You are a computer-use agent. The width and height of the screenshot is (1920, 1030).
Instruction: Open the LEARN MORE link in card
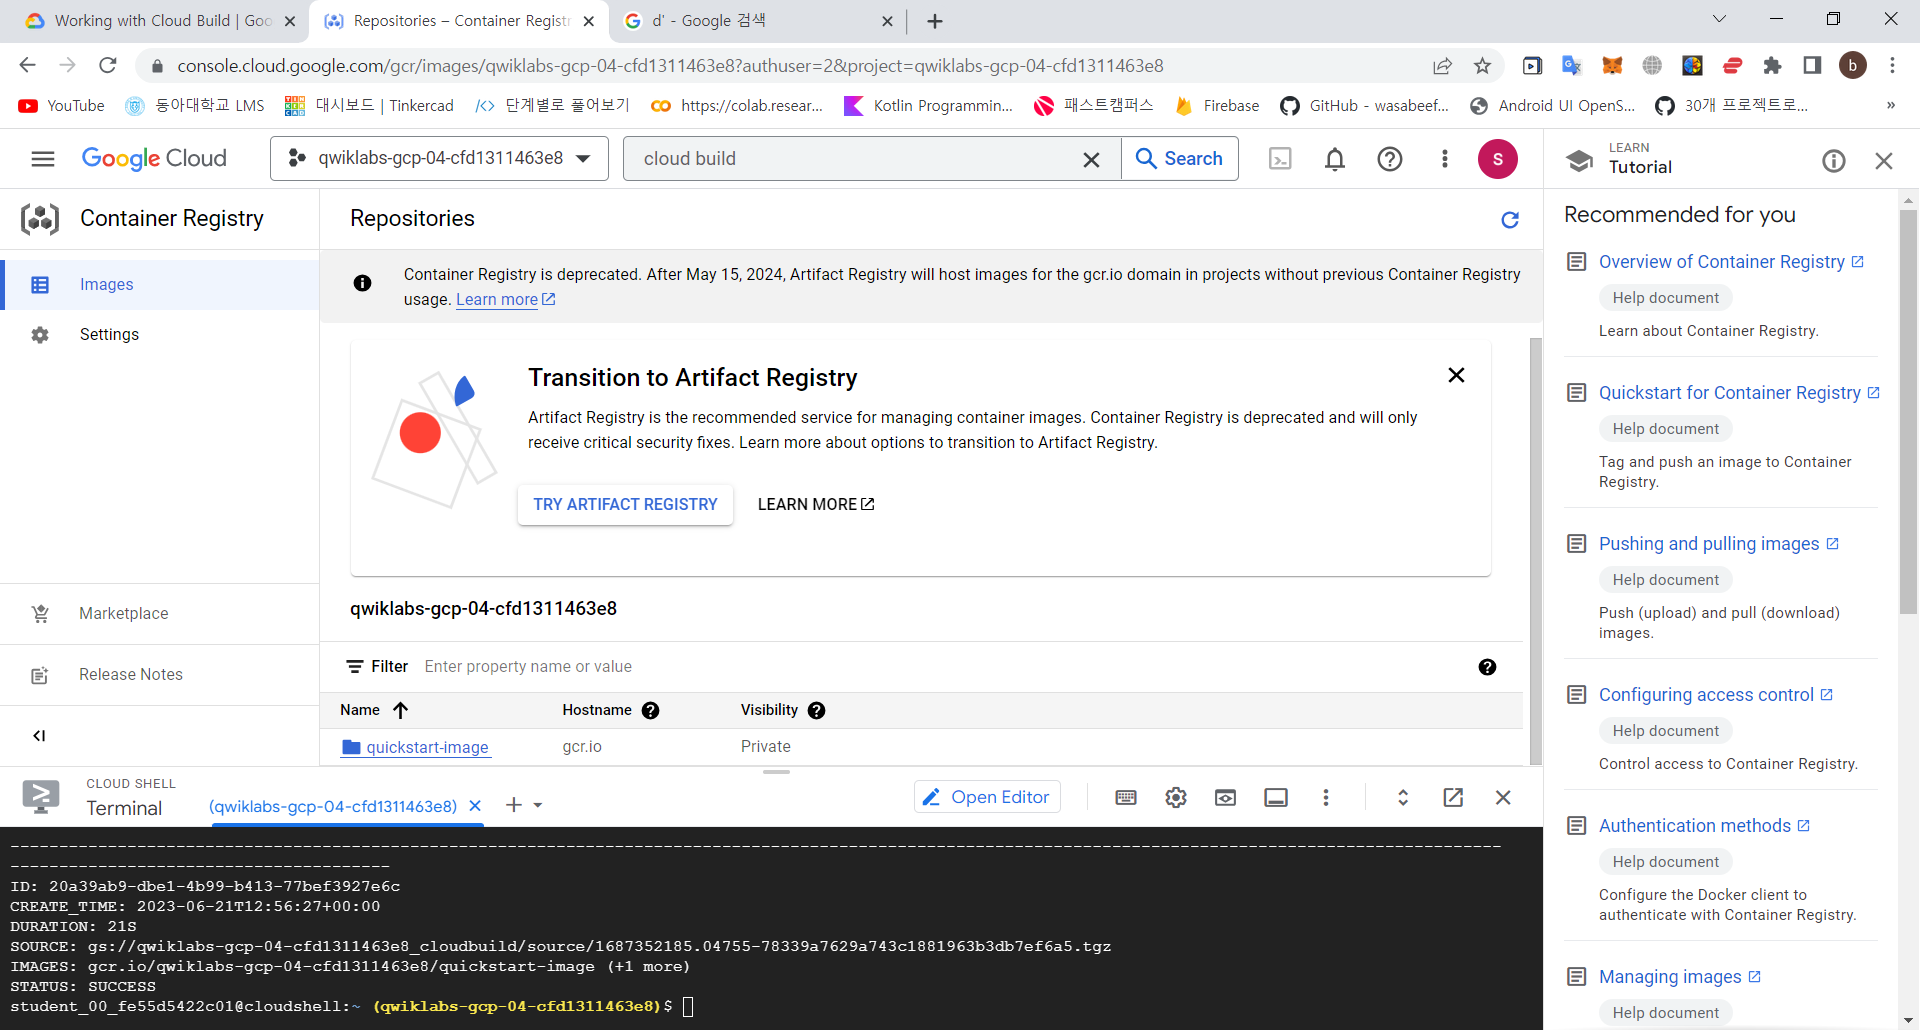coord(816,505)
